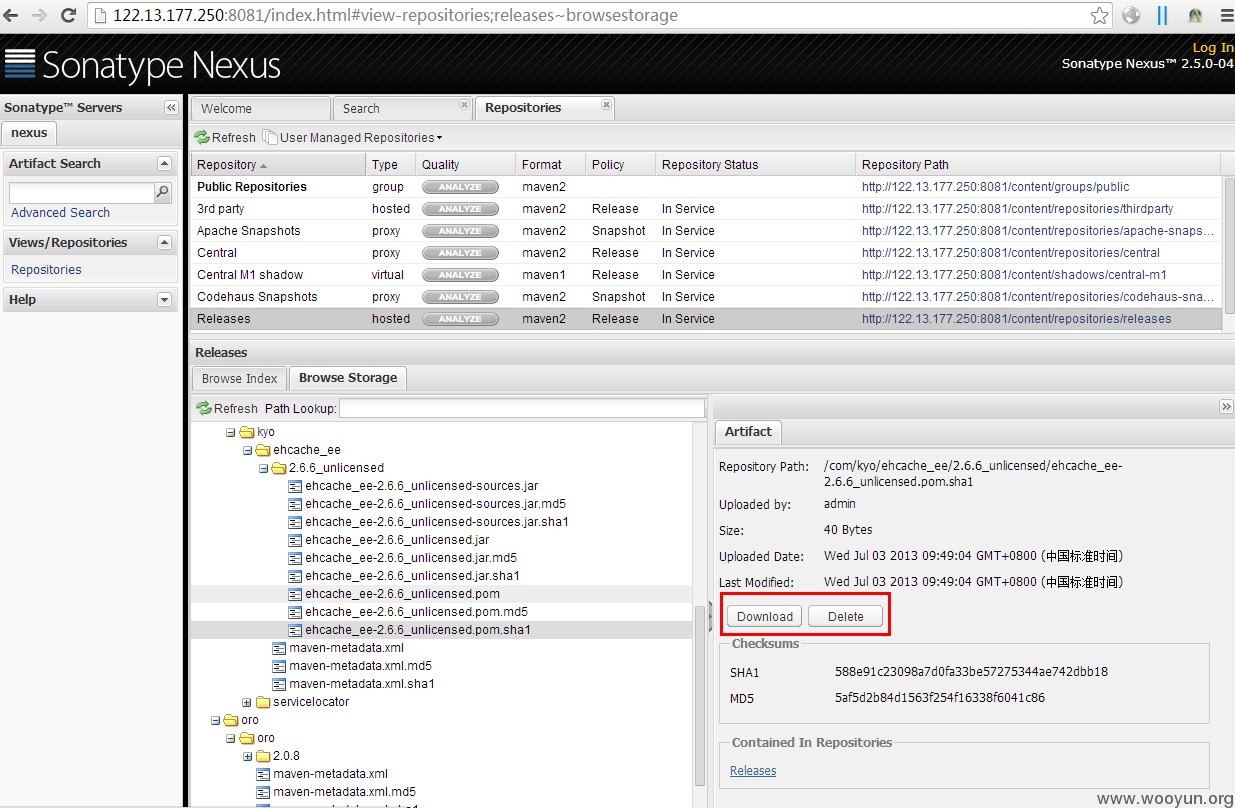
Task: Click ANALYZE for Central repository
Action: 460,253
